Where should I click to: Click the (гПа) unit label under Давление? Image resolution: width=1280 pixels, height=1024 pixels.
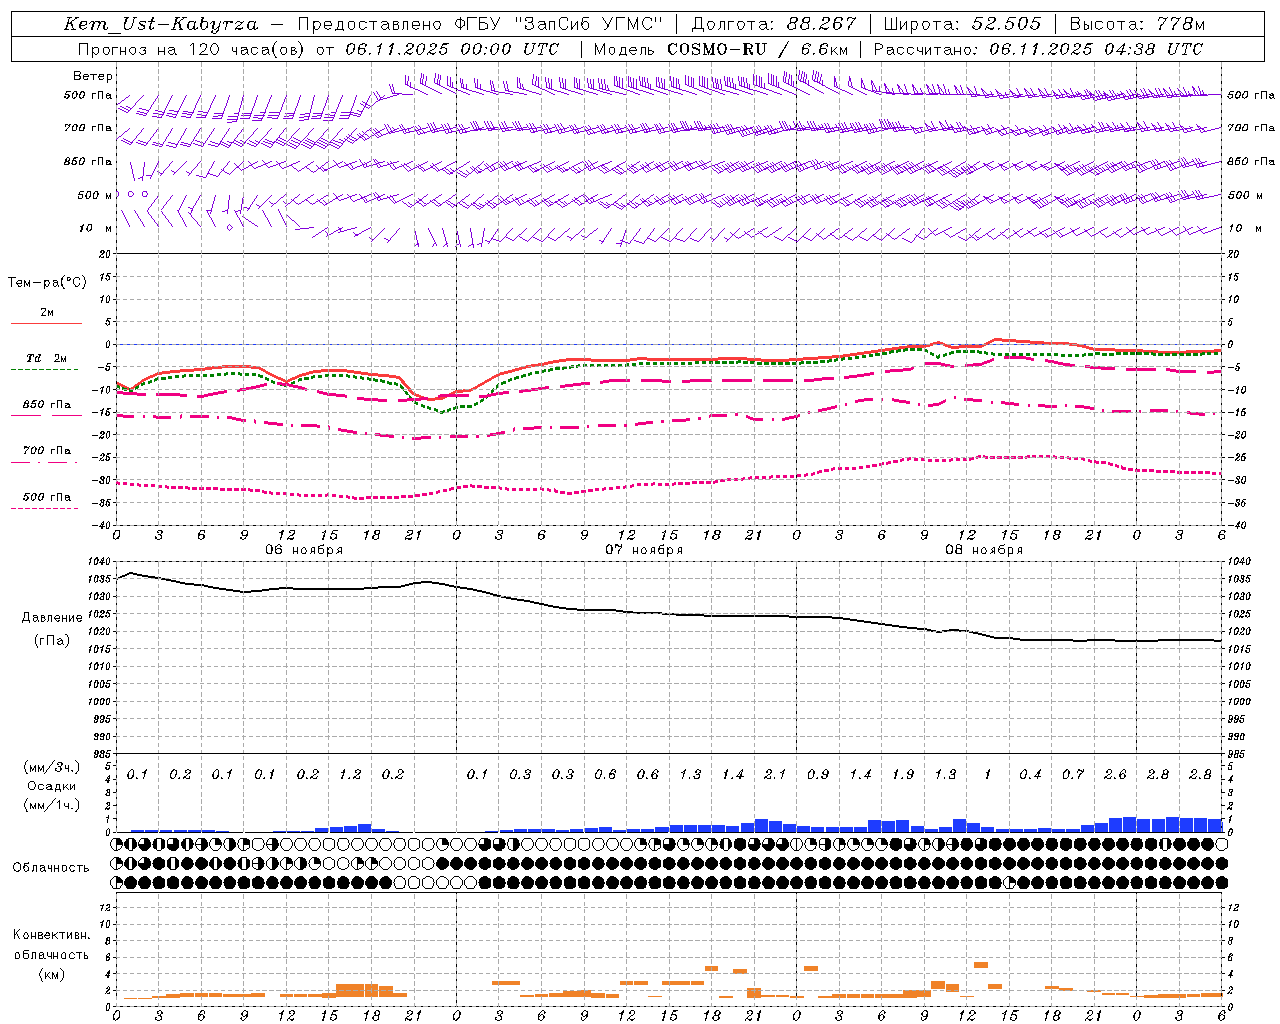tap(52, 640)
